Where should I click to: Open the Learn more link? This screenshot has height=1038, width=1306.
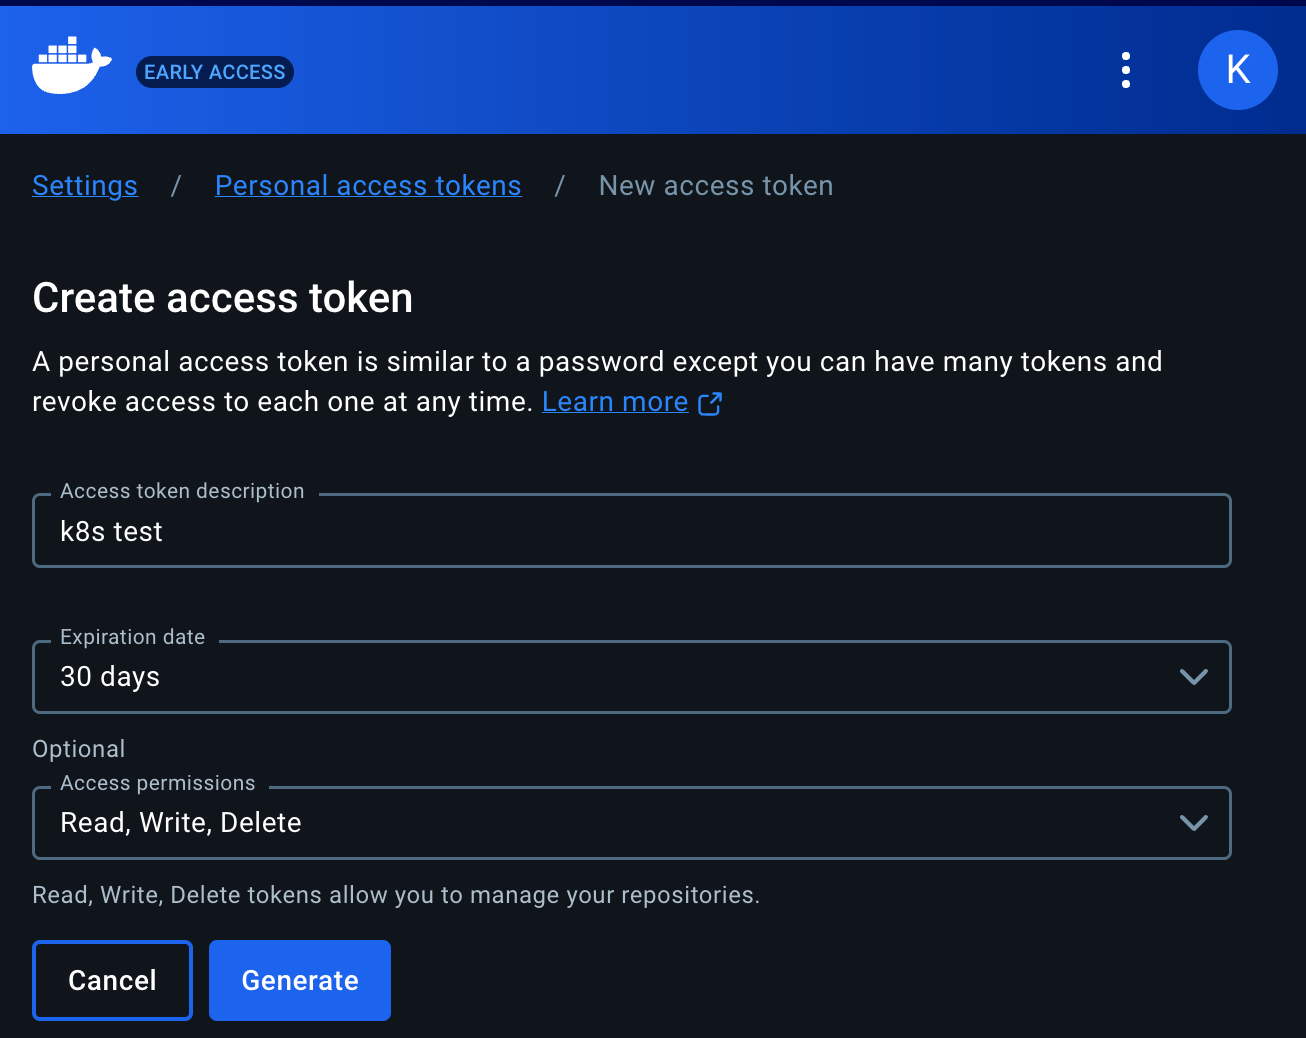pos(615,402)
